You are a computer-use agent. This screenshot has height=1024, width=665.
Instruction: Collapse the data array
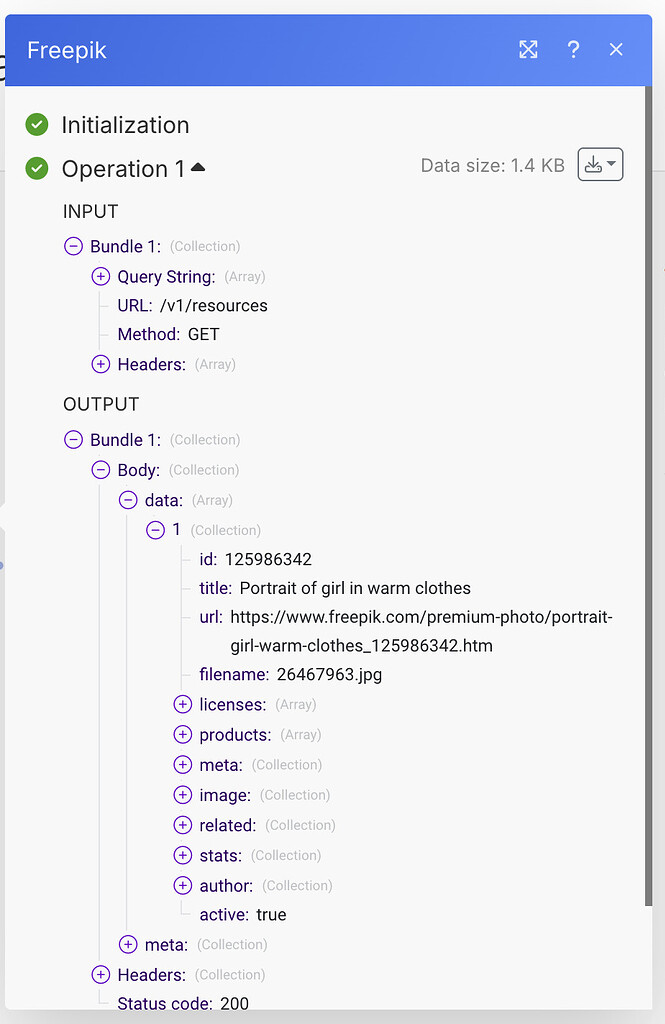[128, 500]
